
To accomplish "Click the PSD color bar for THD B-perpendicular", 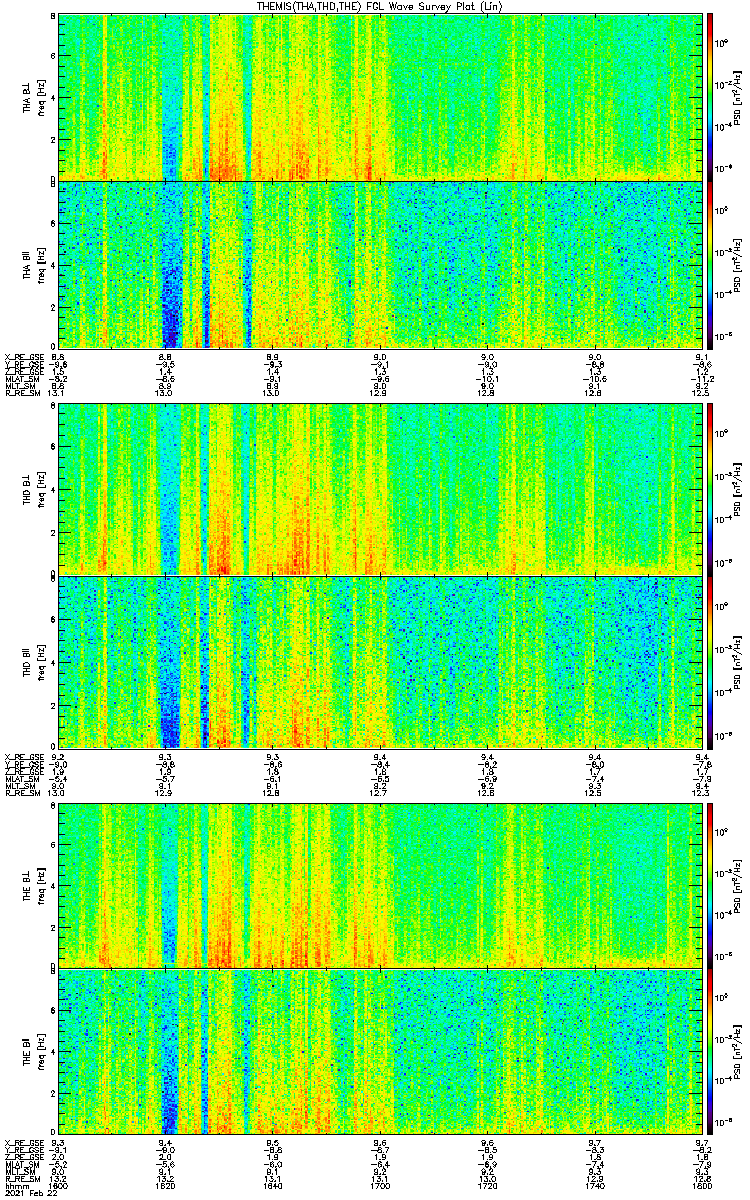I will click(710, 489).
